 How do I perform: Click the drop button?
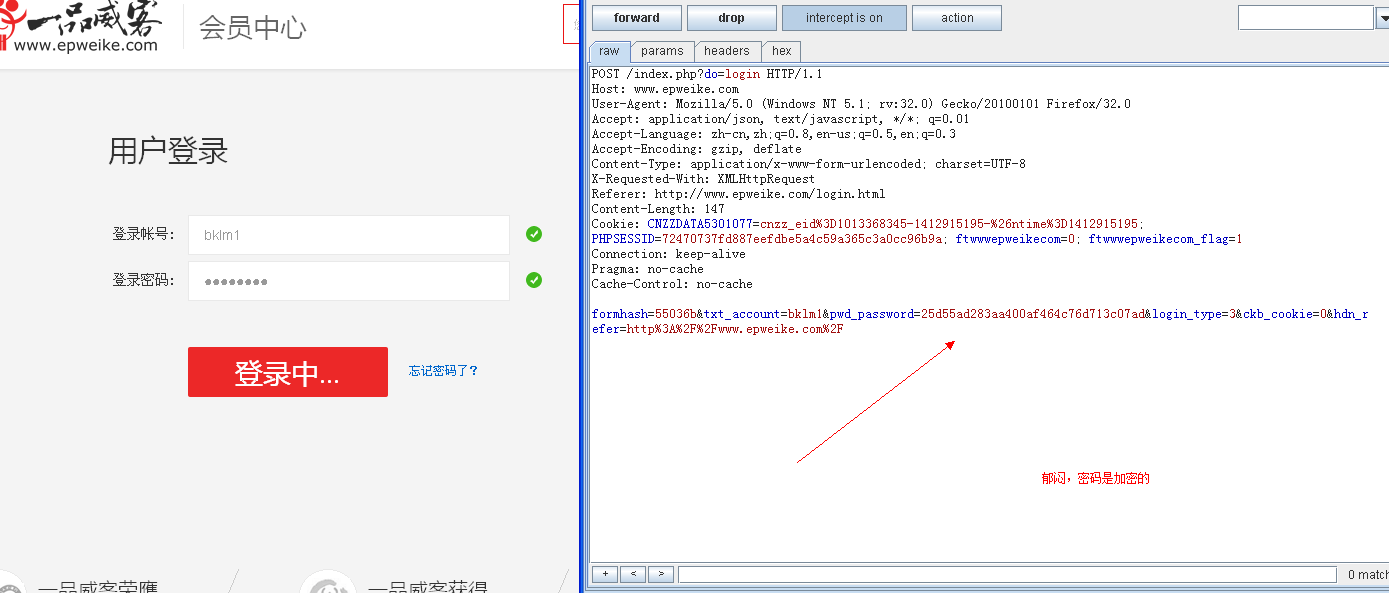pos(731,18)
